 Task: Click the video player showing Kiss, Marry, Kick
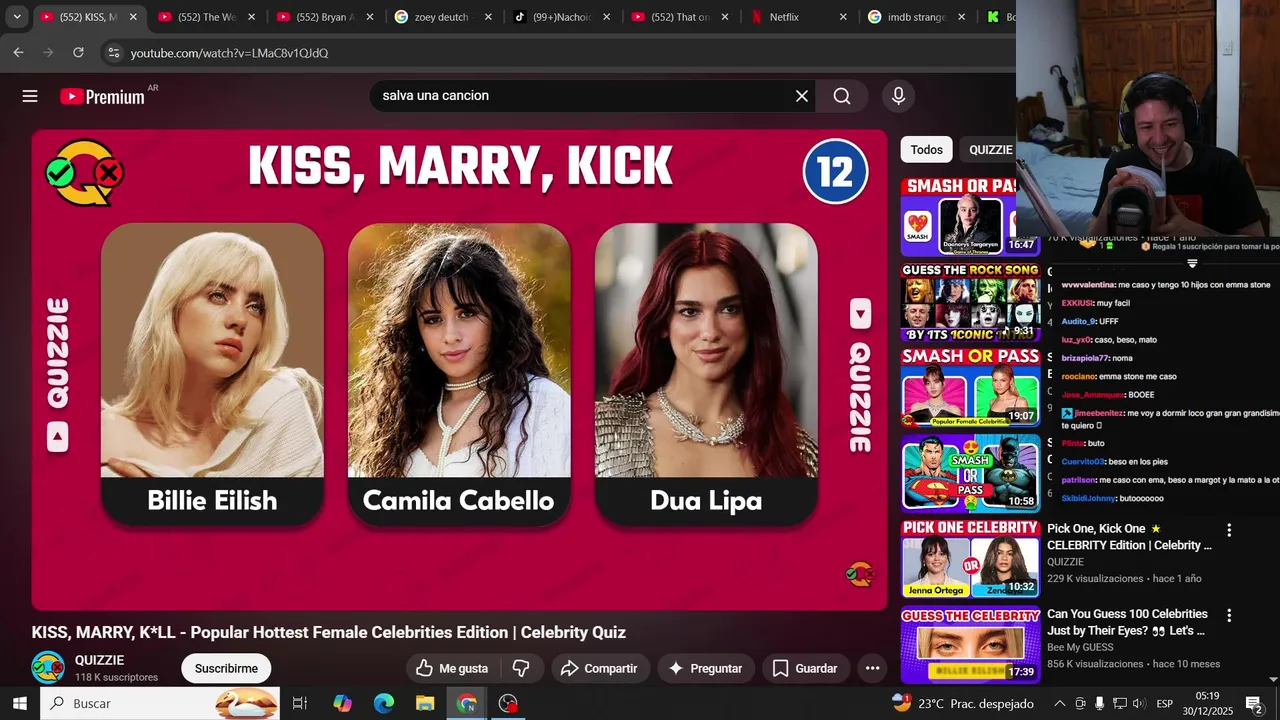click(x=459, y=369)
